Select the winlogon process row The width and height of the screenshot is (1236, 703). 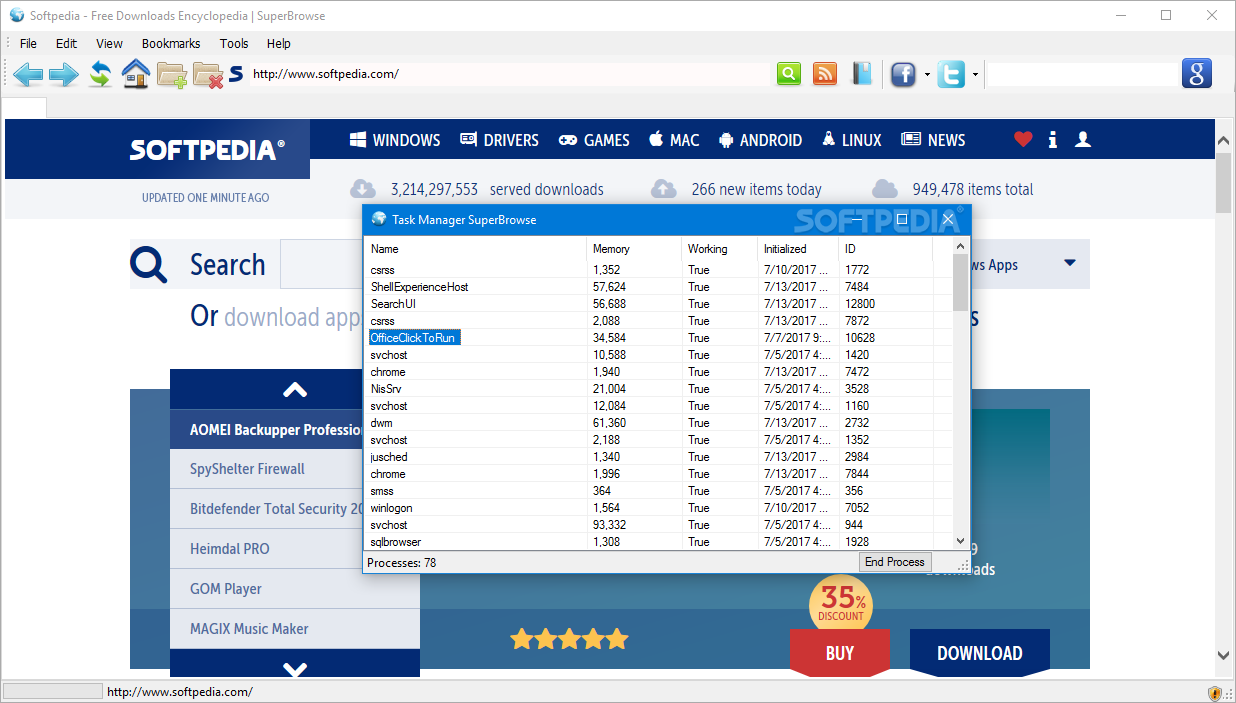click(658, 508)
